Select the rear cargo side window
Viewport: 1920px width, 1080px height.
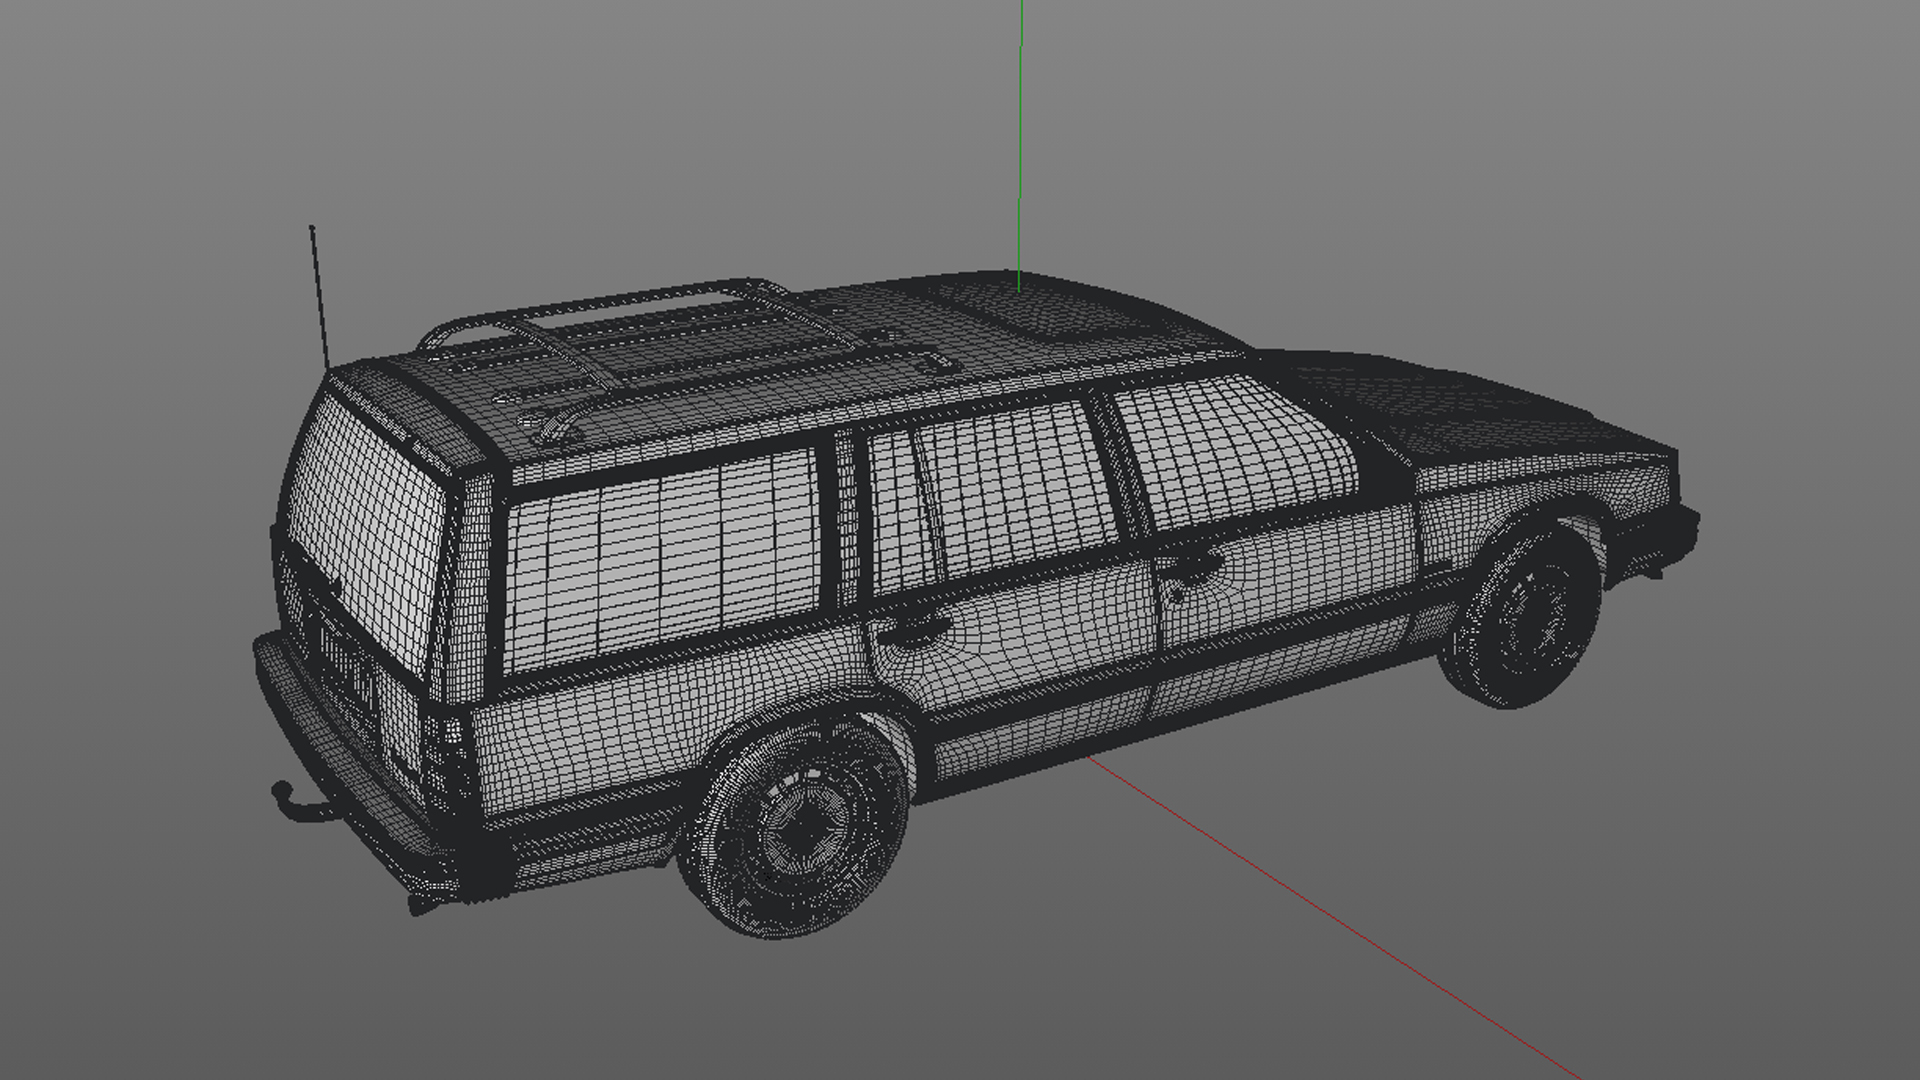coord(665,560)
